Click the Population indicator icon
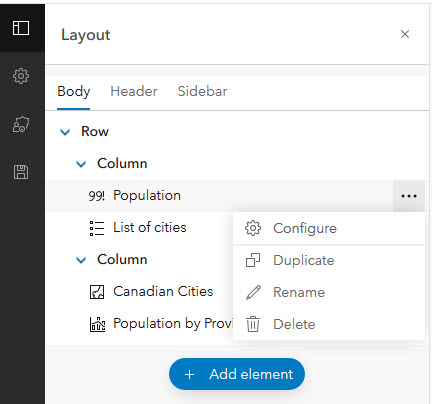 click(x=96, y=196)
